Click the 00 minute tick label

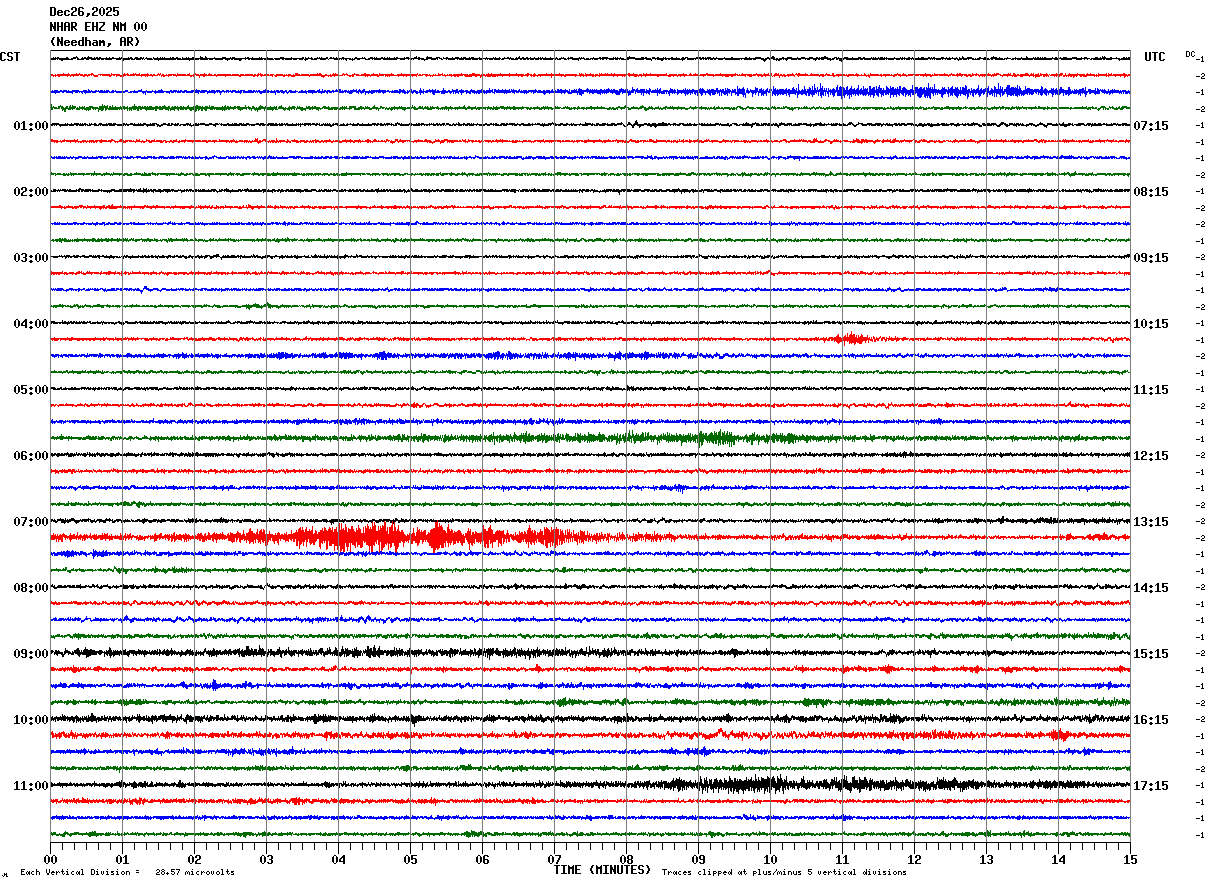coord(50,859)
